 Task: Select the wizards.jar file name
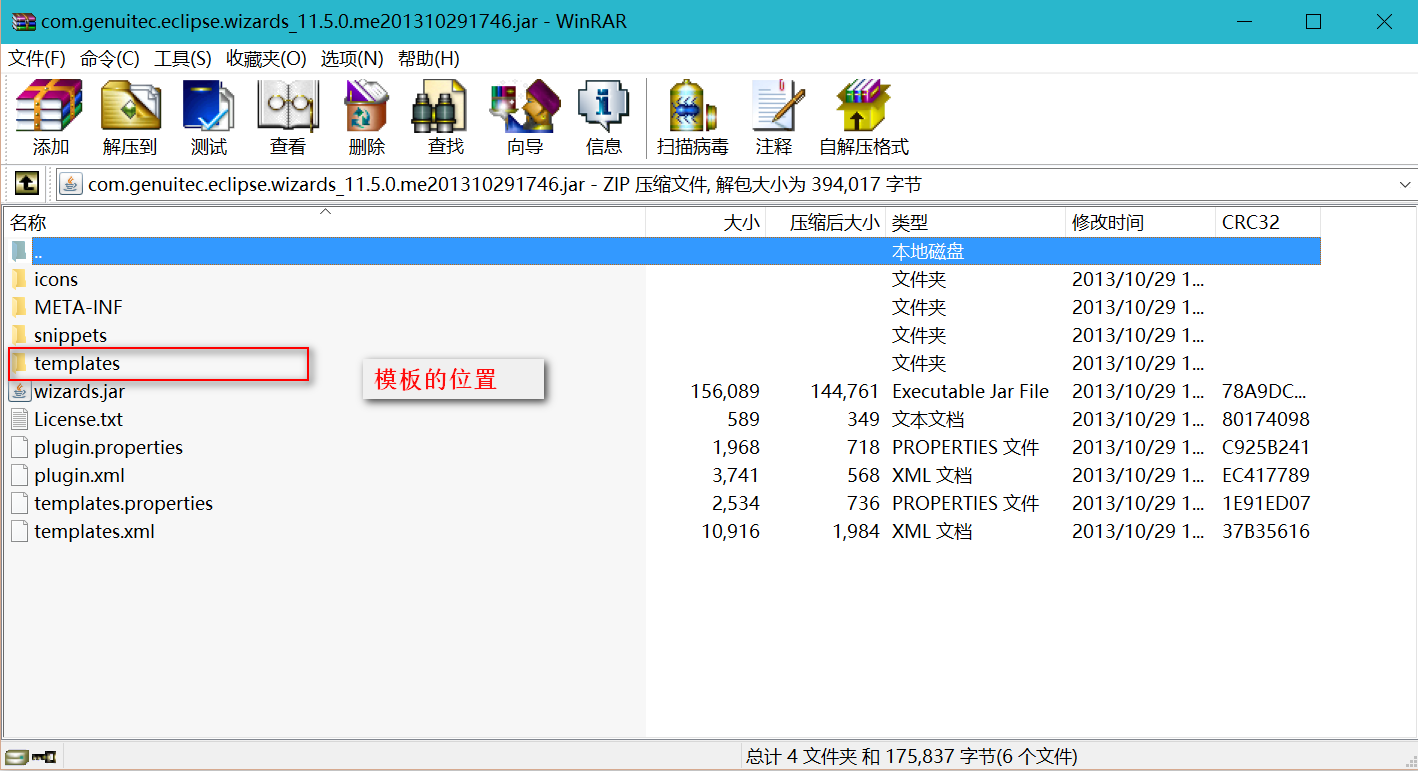pos(79,391)
